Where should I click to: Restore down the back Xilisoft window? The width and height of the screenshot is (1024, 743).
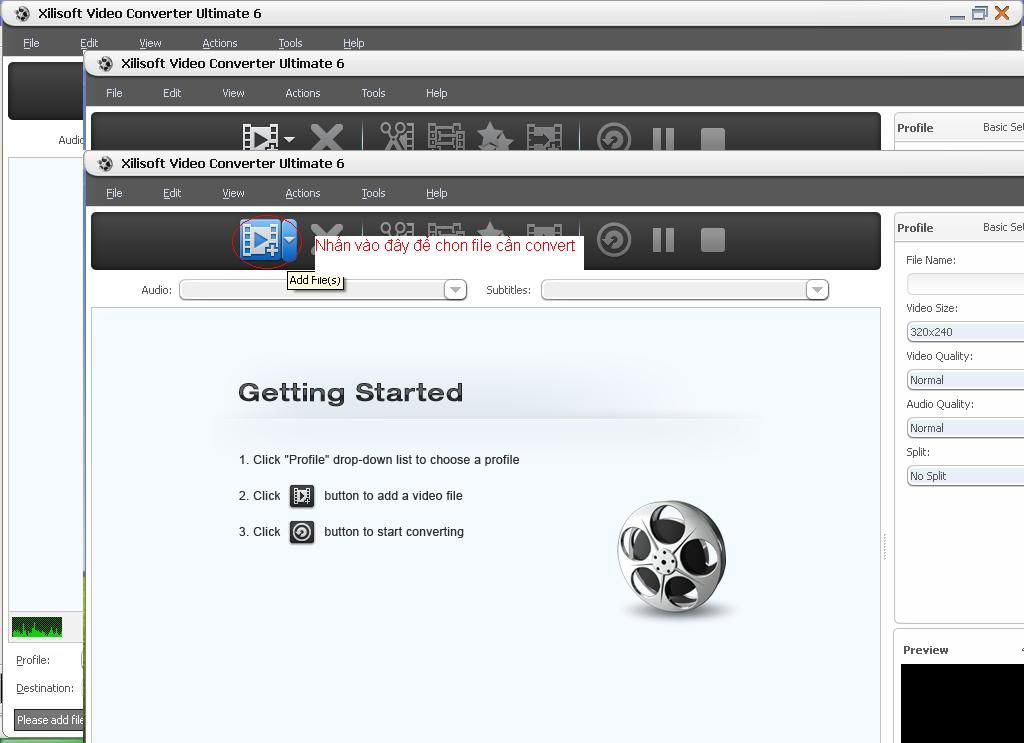(x=980, y=13)
